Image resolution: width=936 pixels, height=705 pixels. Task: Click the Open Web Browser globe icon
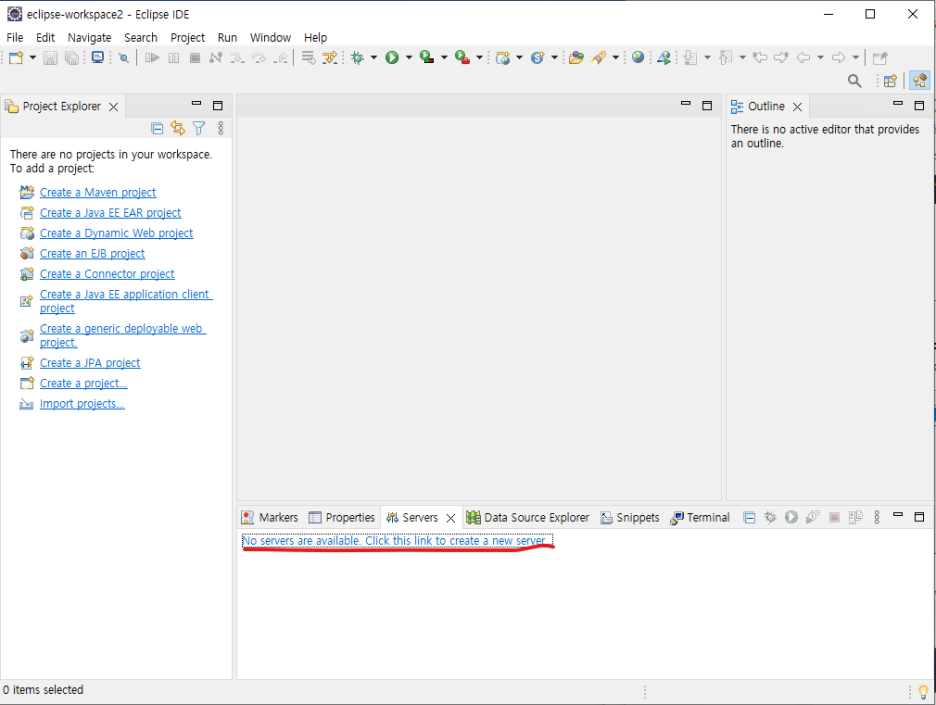pyautogui.click(x=638, y=58)
